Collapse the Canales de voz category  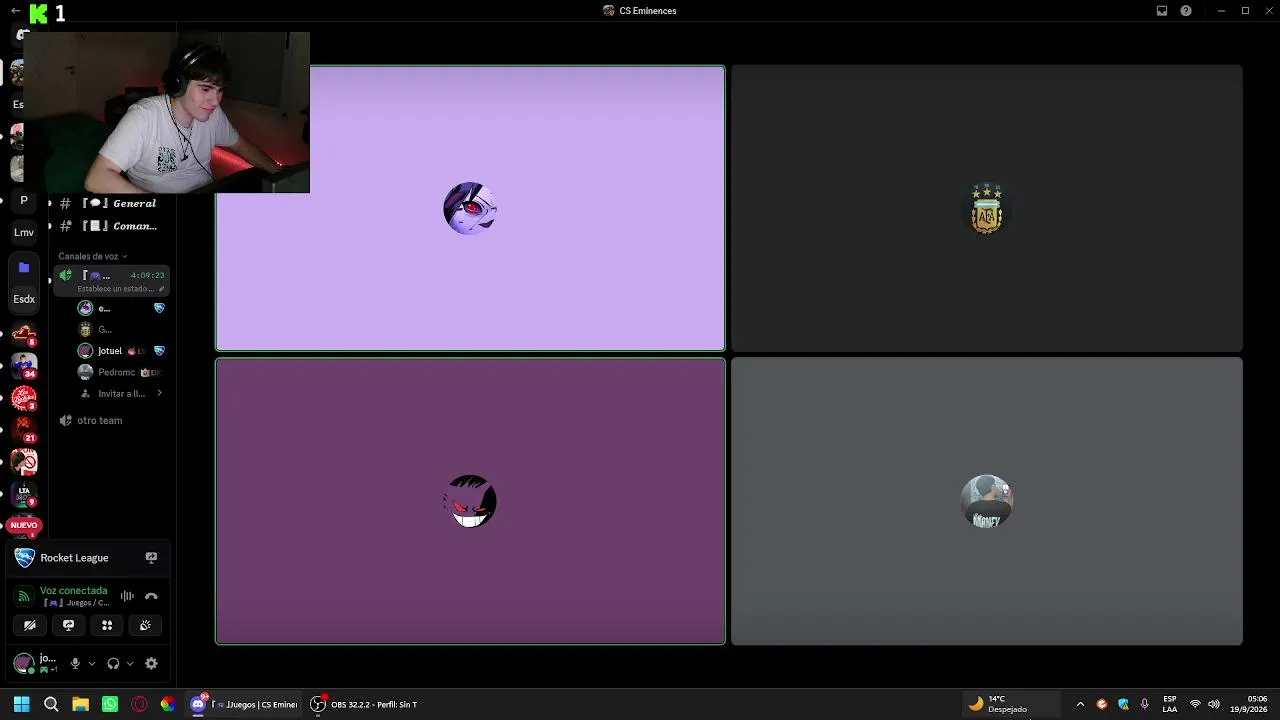click(x=92, y=256)
